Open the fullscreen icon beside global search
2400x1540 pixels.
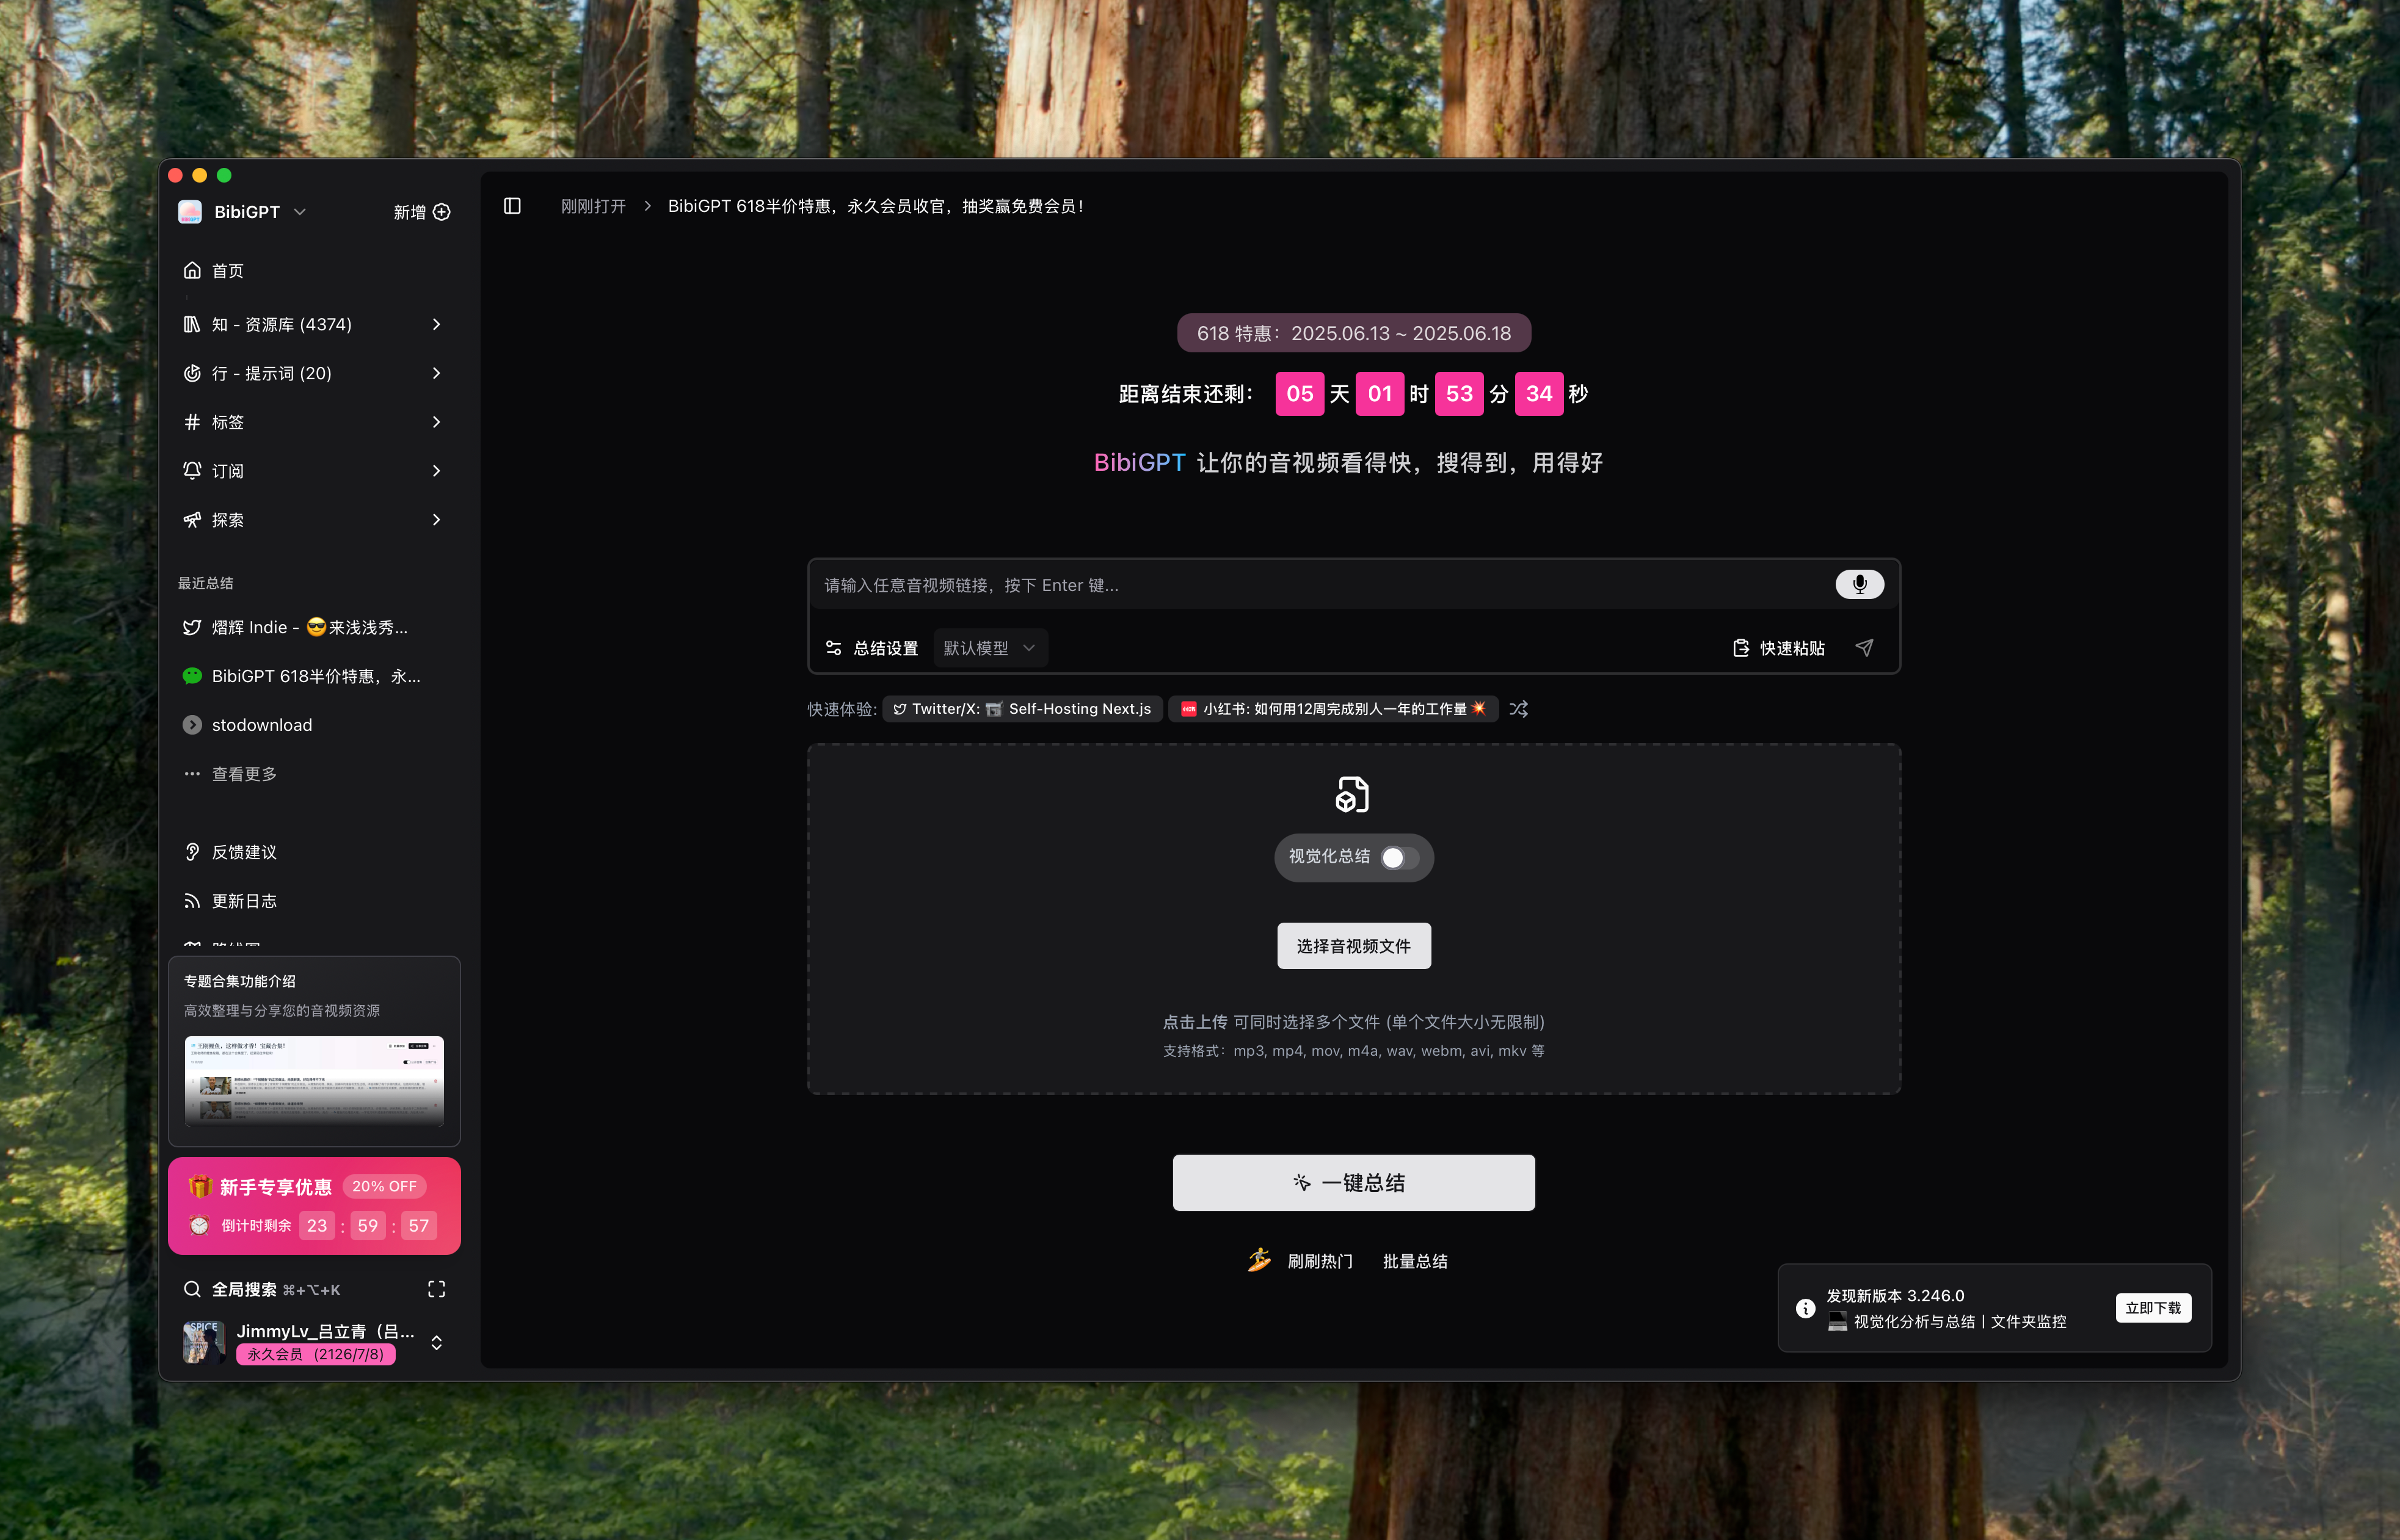click(x=436, y=1289)
